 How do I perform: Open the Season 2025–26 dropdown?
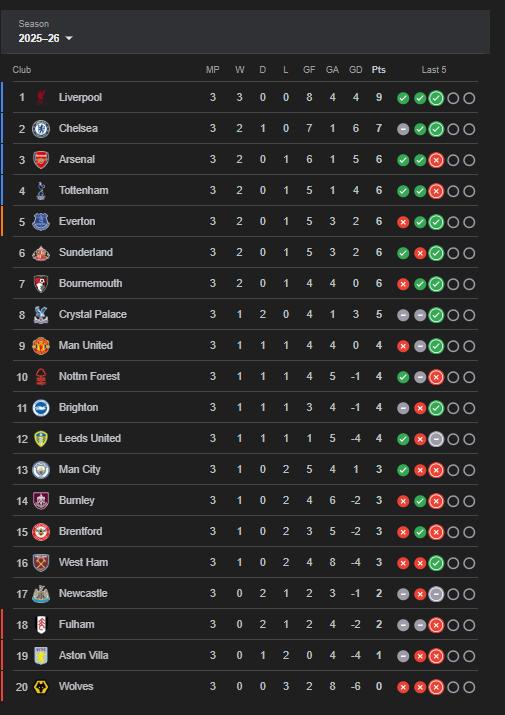[x=45, y=38]
